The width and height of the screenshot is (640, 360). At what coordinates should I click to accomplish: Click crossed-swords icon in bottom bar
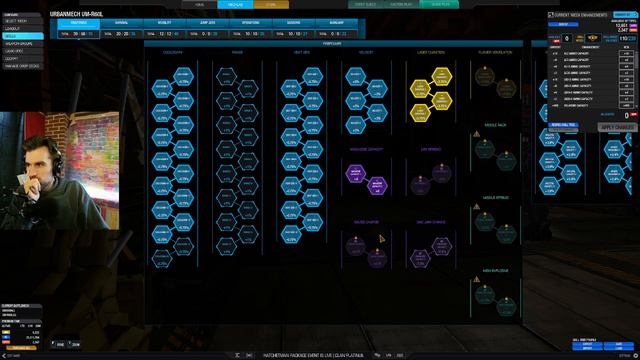237,356
